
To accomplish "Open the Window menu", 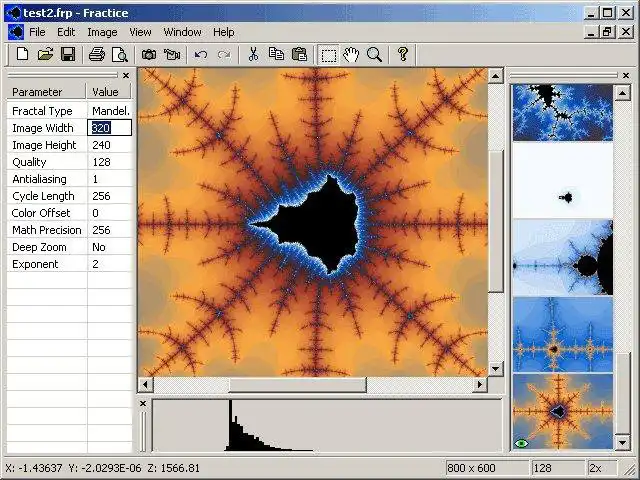I will click(182, 32).
